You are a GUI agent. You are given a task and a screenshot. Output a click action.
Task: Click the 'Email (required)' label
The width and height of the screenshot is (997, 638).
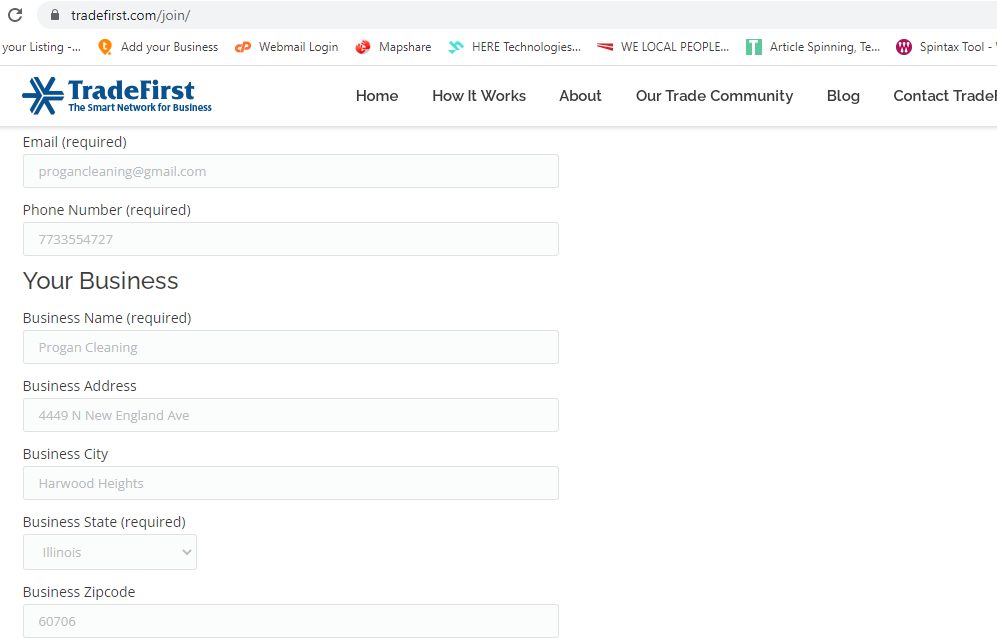(74, 142)
